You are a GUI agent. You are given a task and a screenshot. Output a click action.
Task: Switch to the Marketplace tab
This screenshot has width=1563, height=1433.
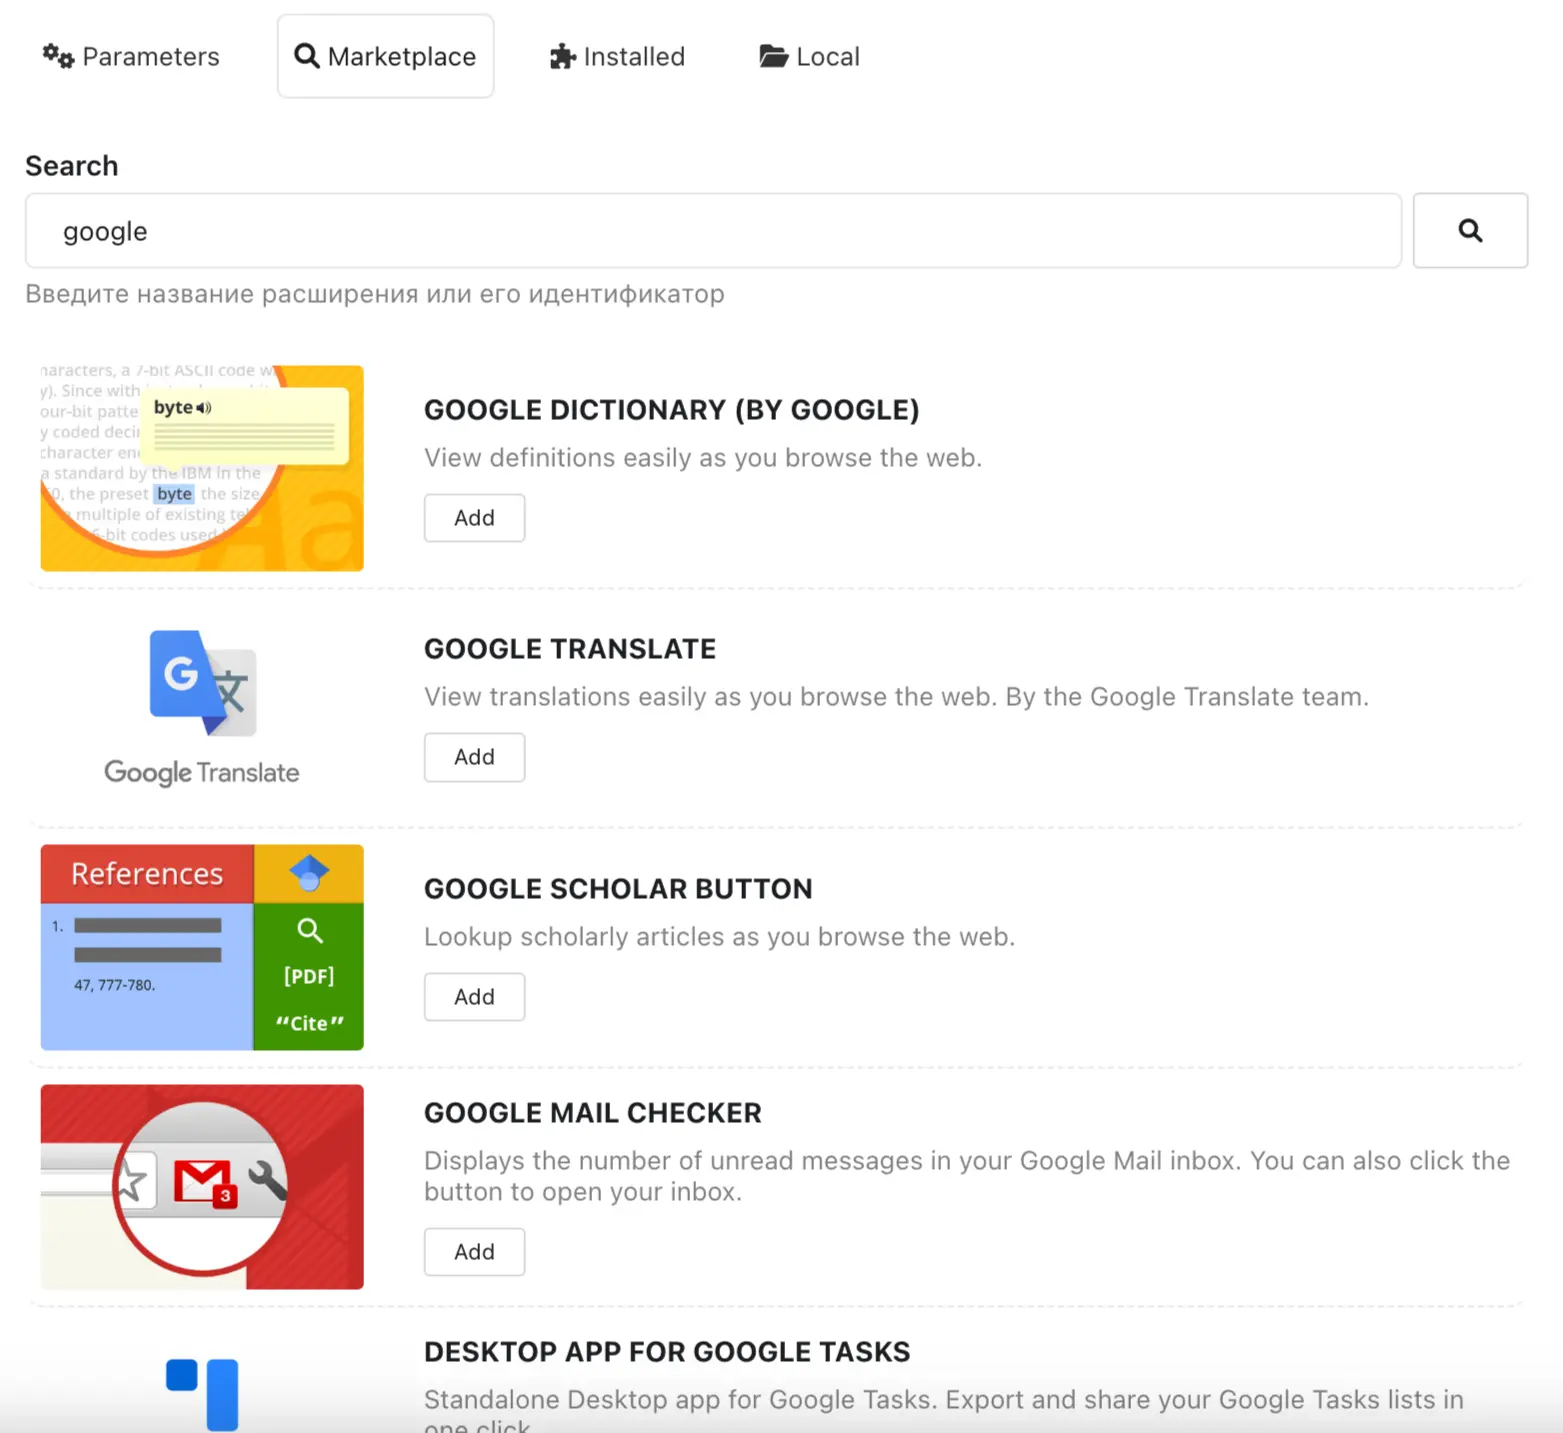[x=385, y=57]
